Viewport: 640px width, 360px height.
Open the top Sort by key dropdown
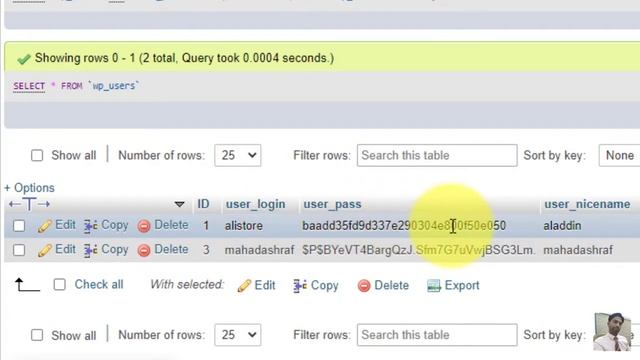(619, 156)
